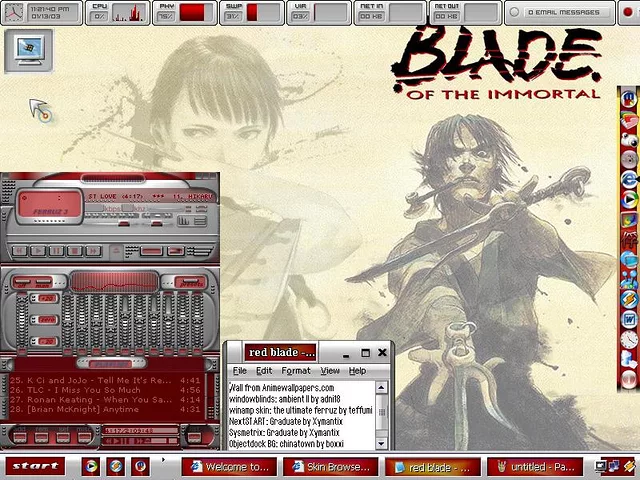The width and height of the screenshot is (640, 480).
Task: Skip to next track in Winamp
Action: tap(93, 250)
